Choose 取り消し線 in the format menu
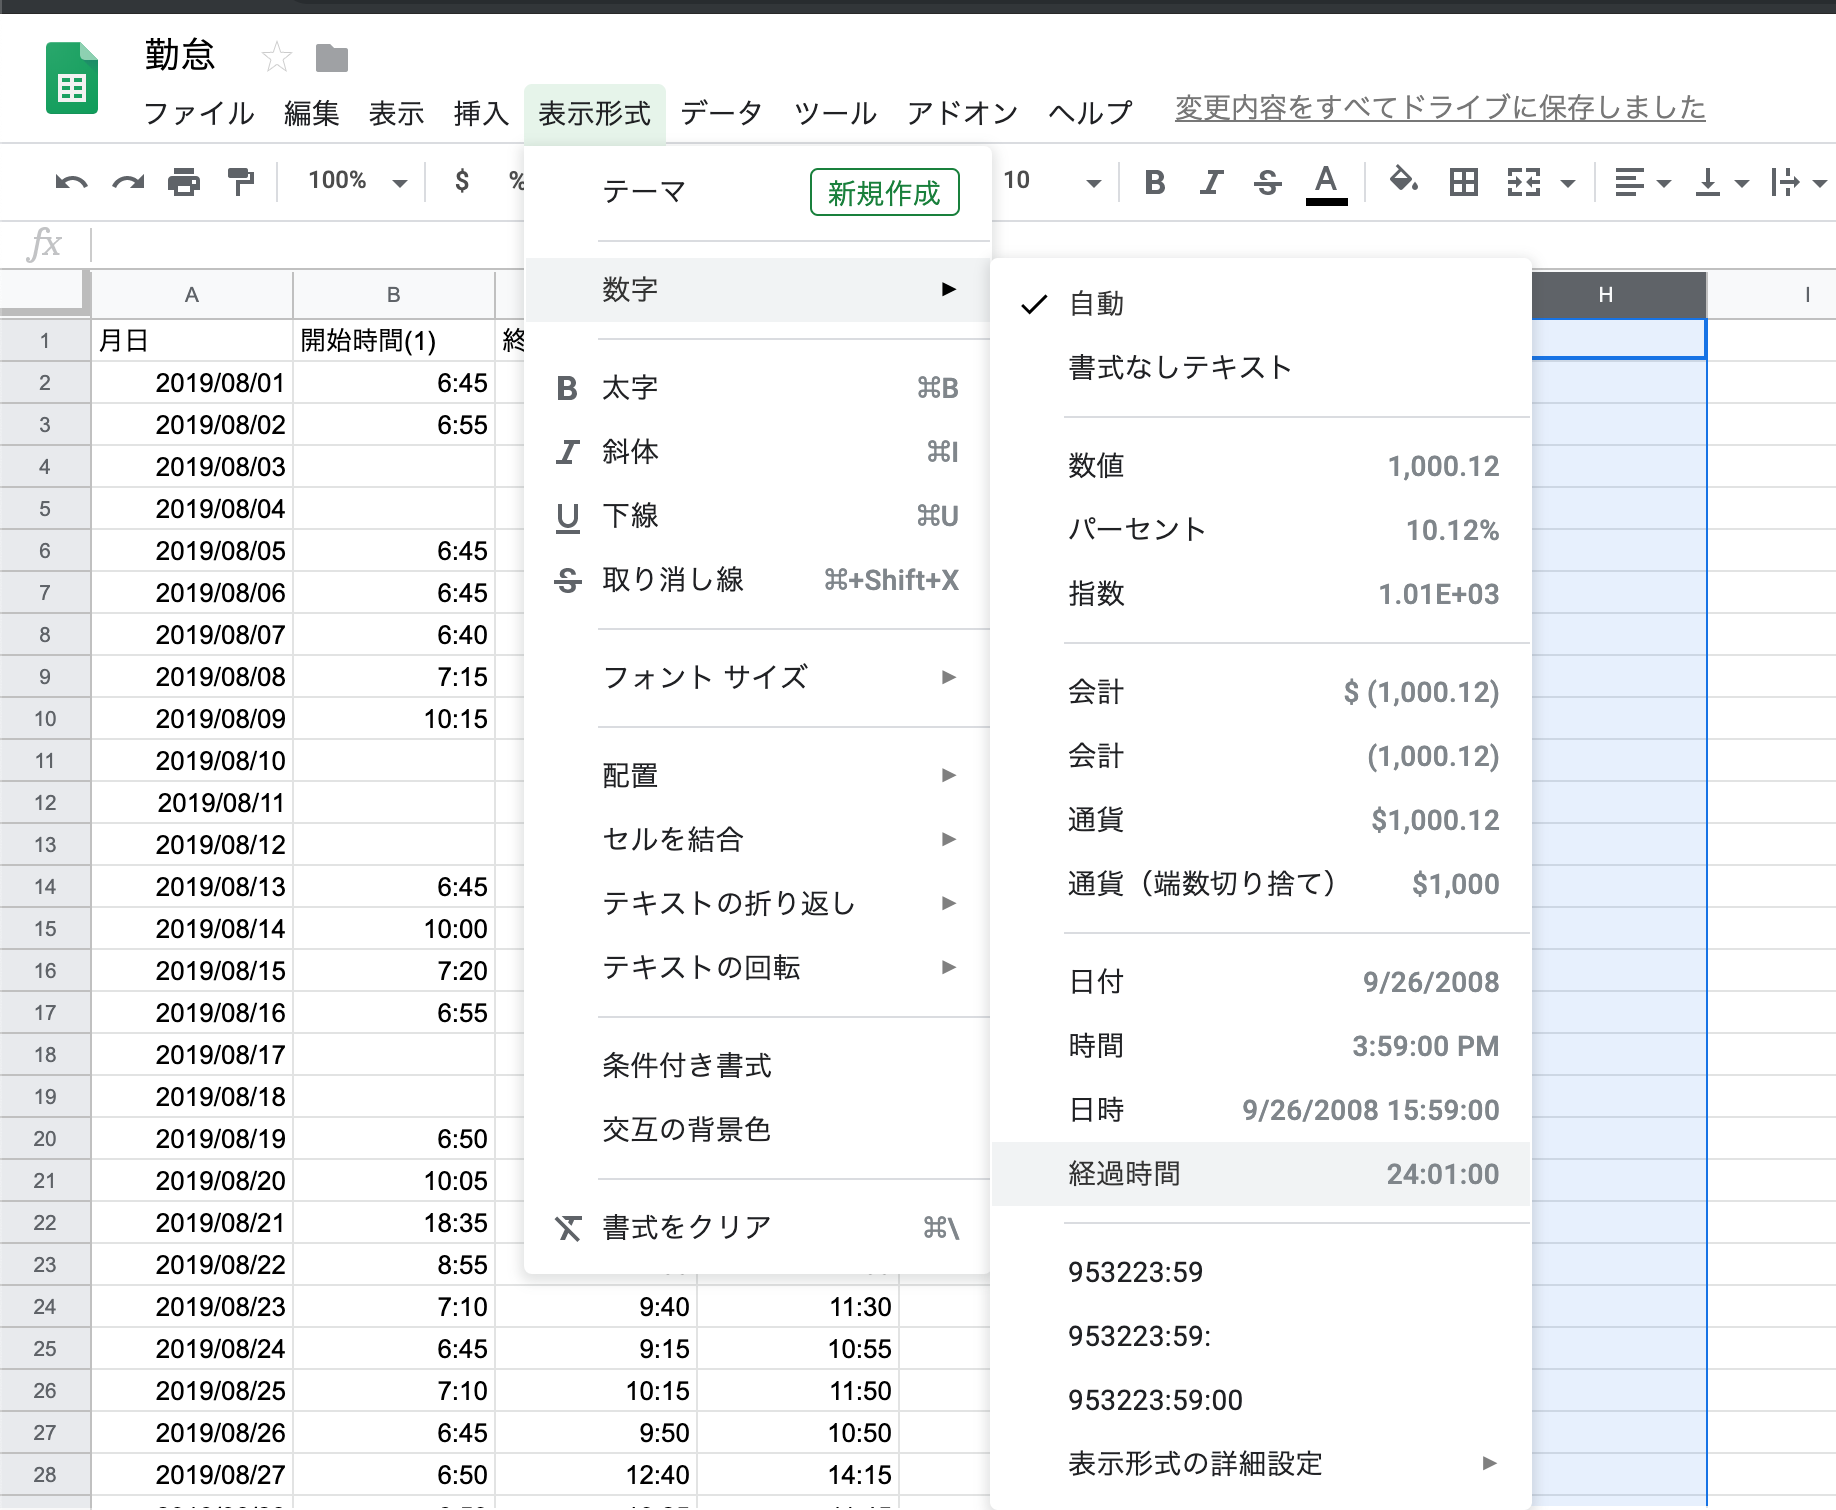This screenshot has width=1836, height=1510. point(757,580)
